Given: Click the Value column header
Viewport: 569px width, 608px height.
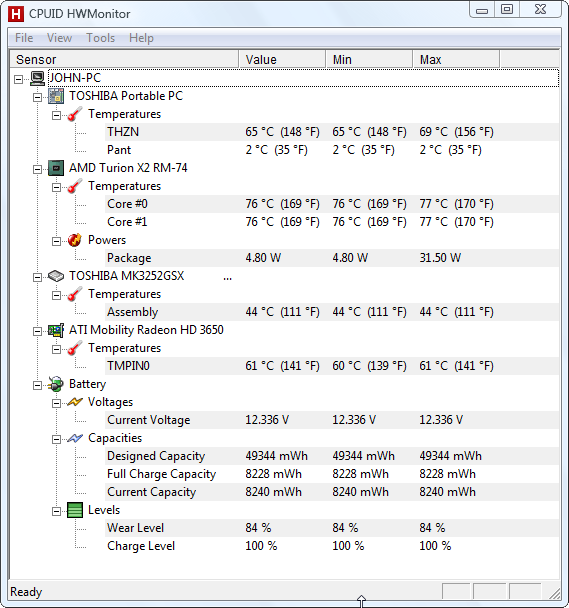Looking at the screenshot, I should (x=282, y=59).
